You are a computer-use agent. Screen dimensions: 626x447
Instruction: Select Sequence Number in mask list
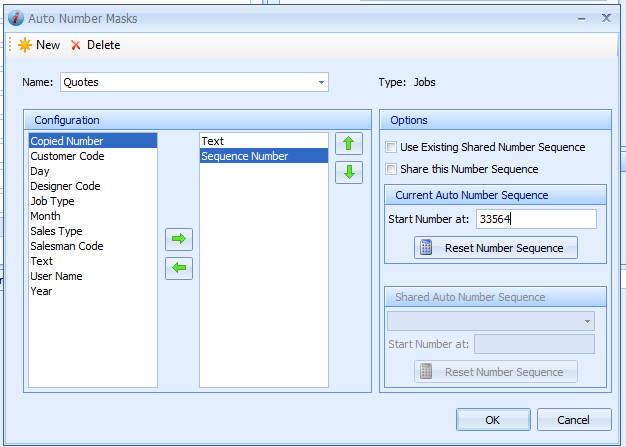click(244, 156)
